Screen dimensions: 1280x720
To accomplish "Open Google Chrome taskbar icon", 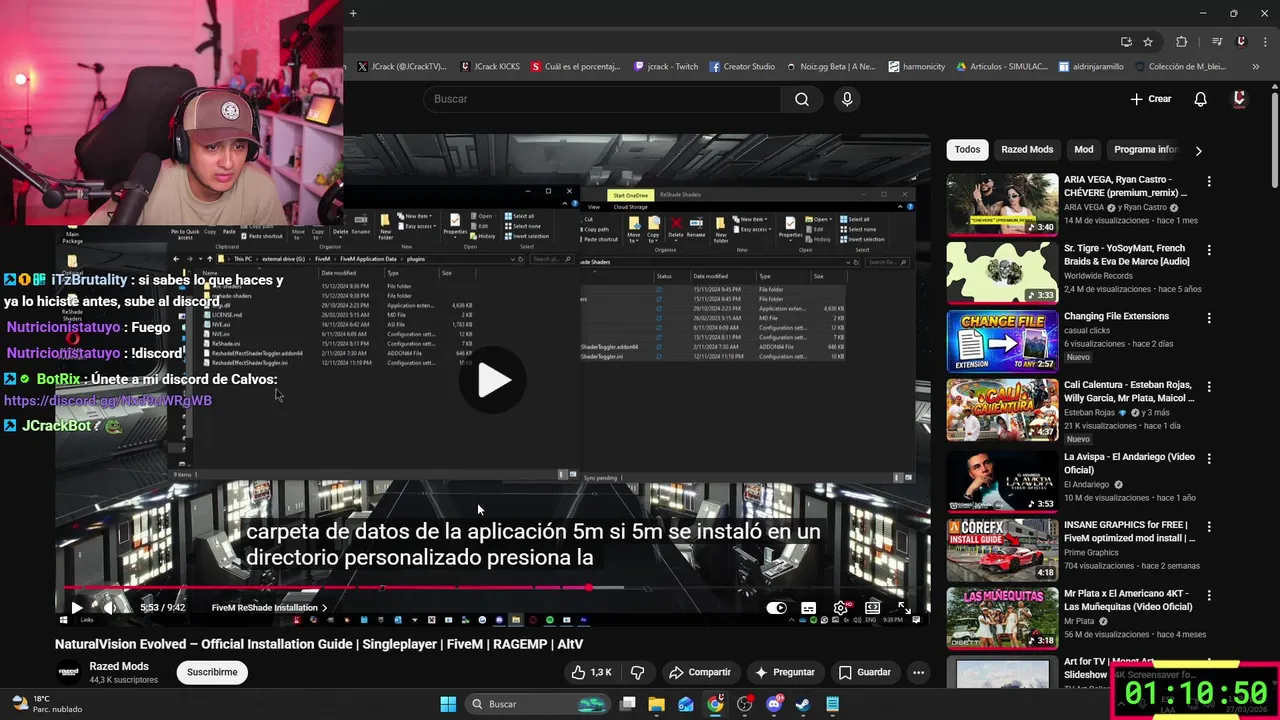I will click(x=715, y=704).
